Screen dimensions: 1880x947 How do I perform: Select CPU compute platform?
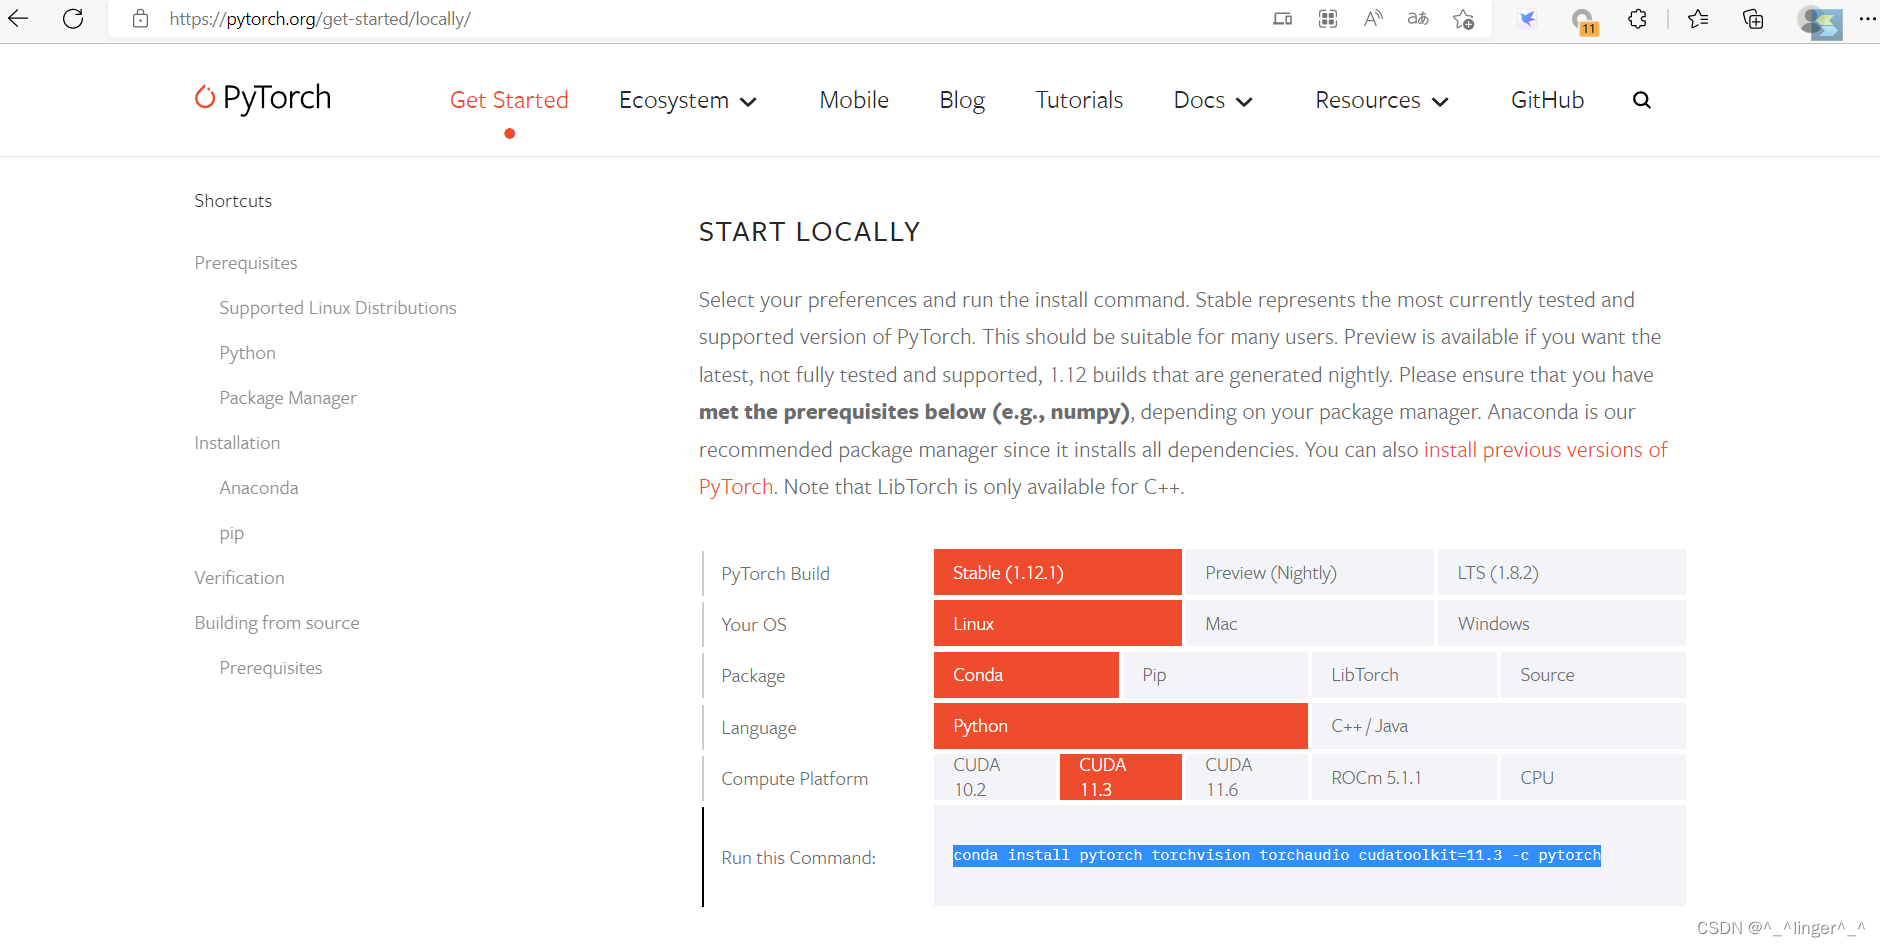coord(1593,777)
